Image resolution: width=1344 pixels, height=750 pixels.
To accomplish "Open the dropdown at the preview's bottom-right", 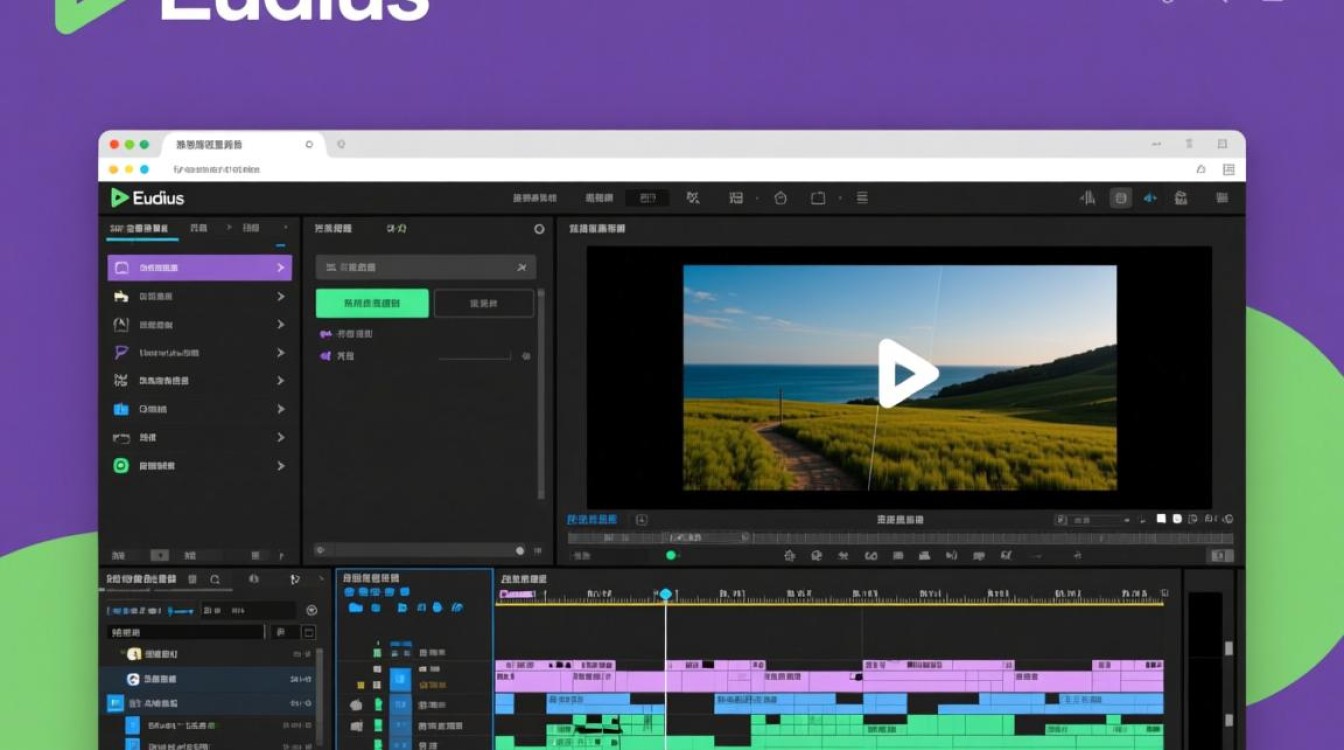I will coord(1093,520).
